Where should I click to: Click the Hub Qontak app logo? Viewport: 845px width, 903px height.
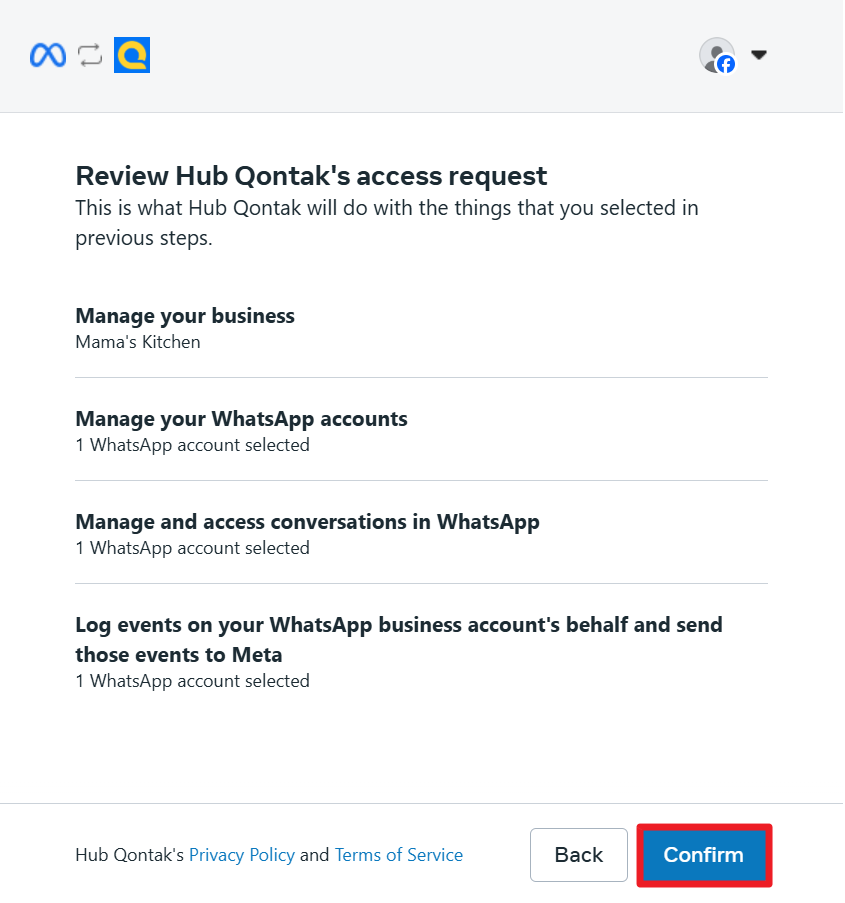click(x=132, y=56)
